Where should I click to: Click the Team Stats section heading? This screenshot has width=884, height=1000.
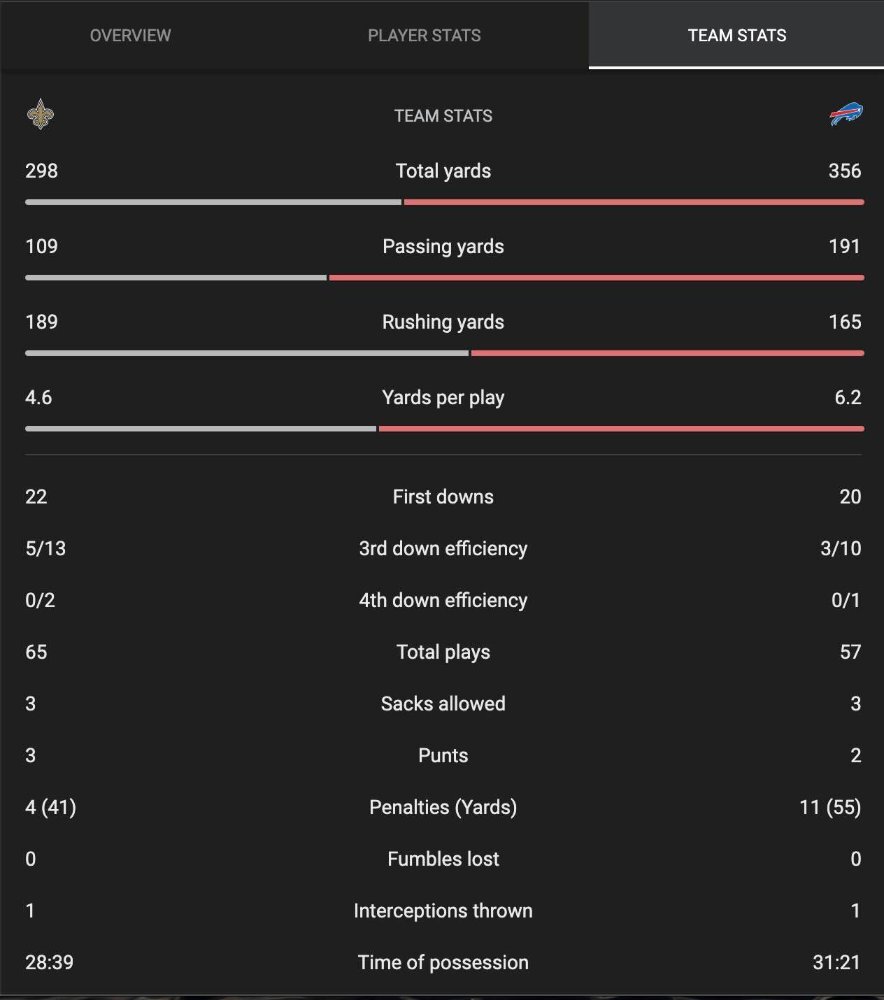click(x=443, y=116)
